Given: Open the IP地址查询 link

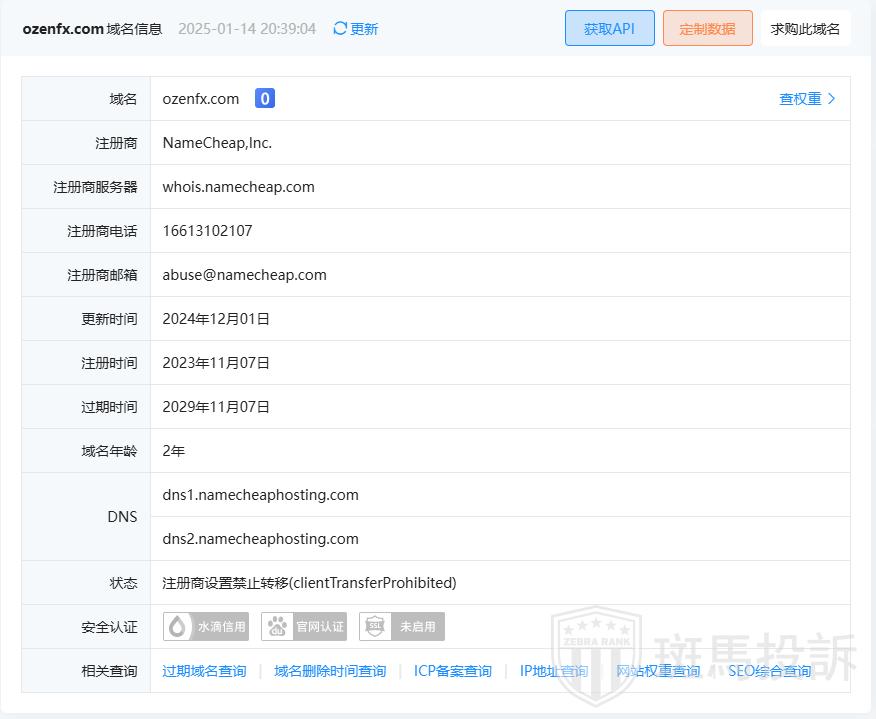Looking at the screenshot, I should 553,671.
